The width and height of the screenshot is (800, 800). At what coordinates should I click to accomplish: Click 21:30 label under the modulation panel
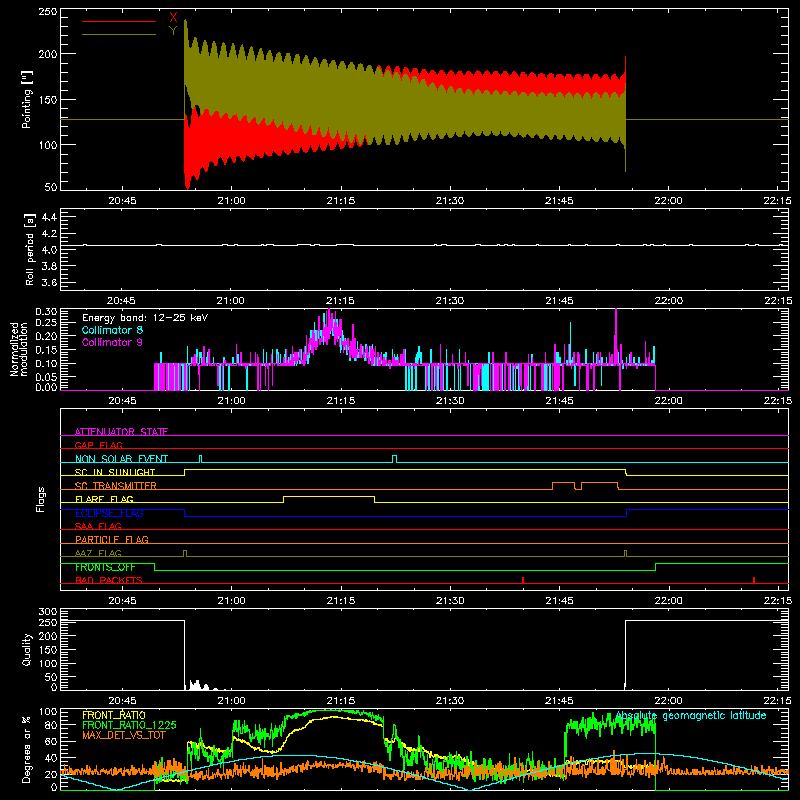[x=450, y=401]
